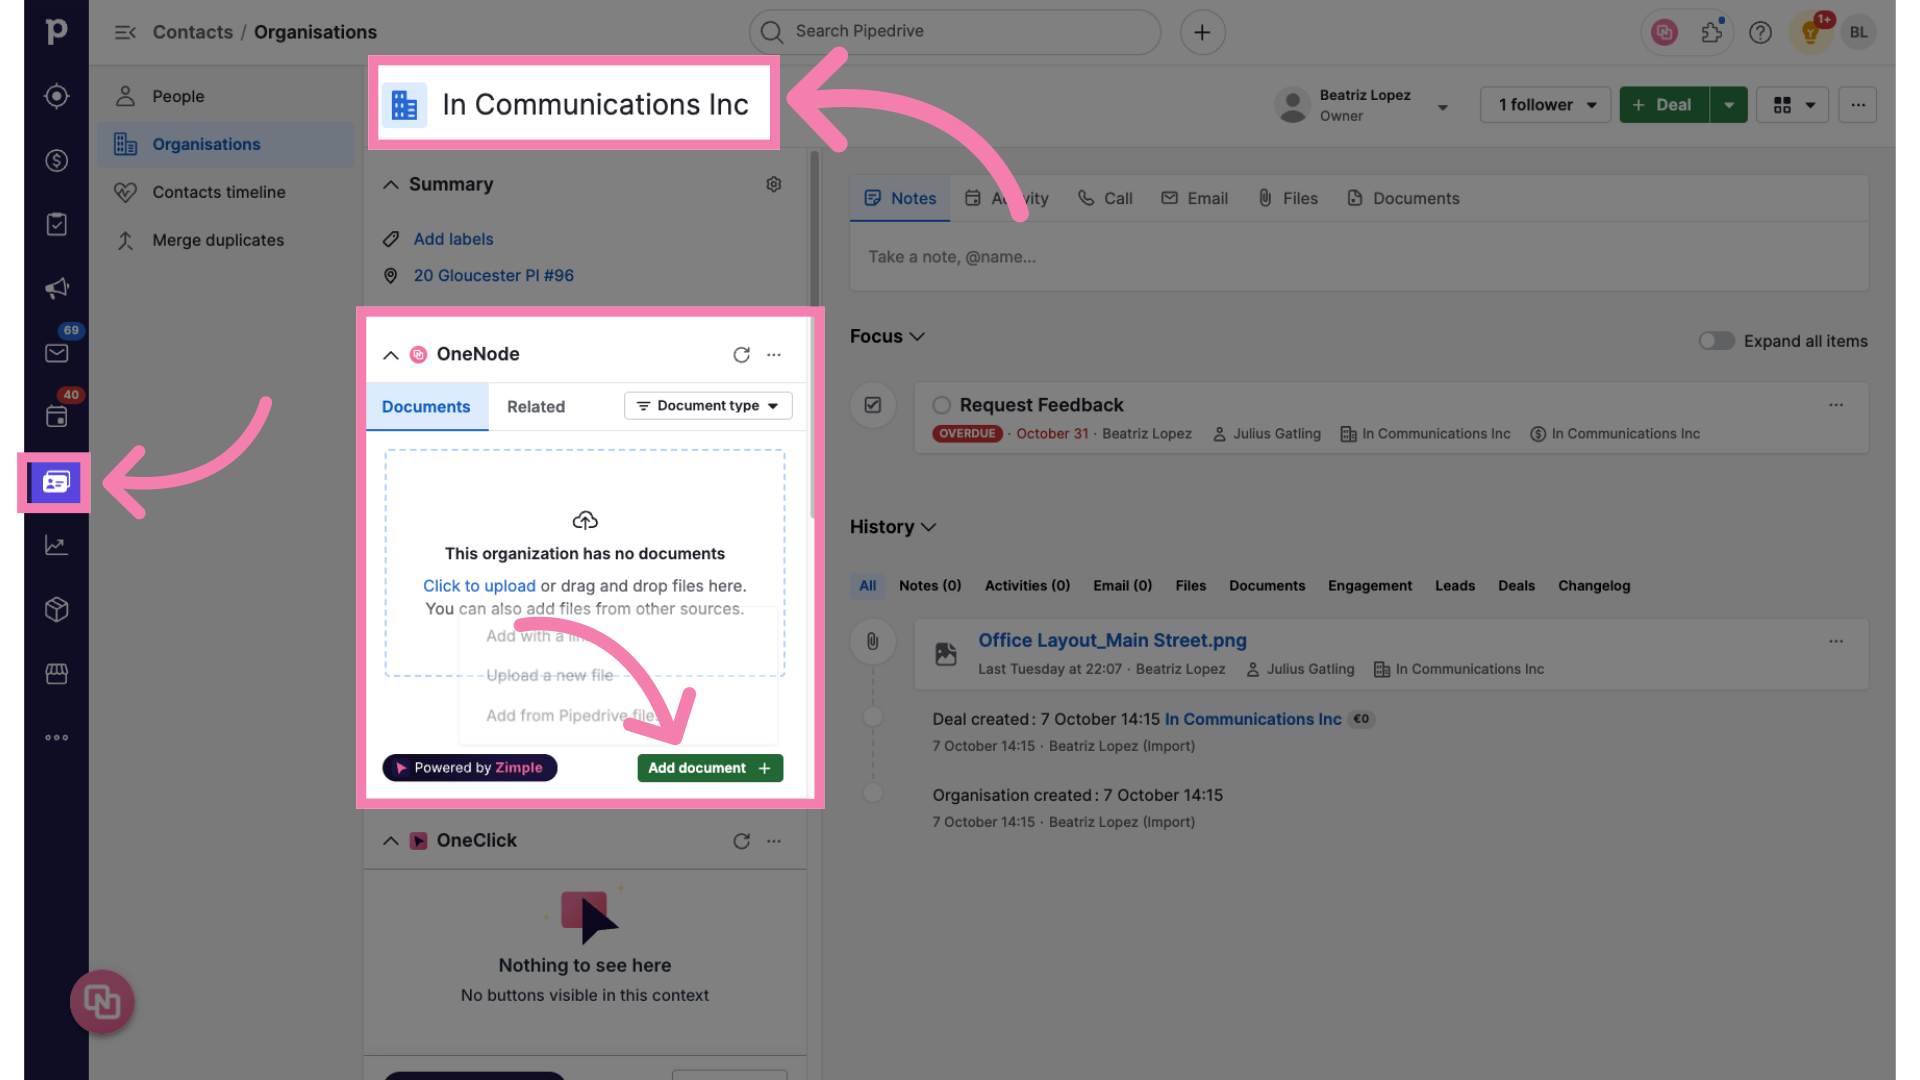Switch to the Related tab in OneNode
The height and width of the screenshot is (1080, 1920).
point(535,406)
